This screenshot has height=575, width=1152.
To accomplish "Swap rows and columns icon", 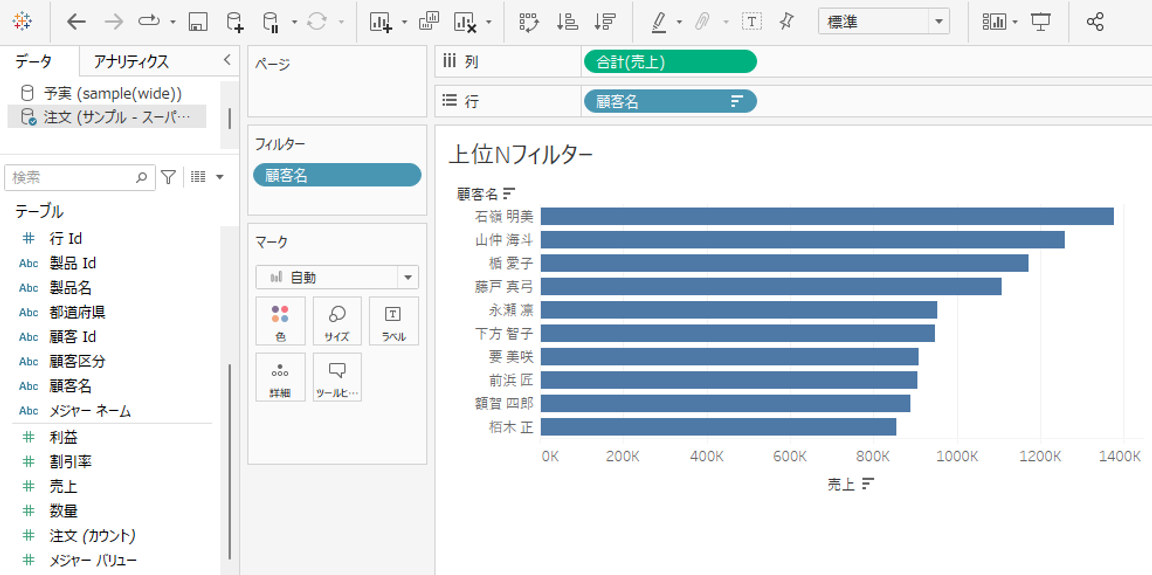I will 529,22.
